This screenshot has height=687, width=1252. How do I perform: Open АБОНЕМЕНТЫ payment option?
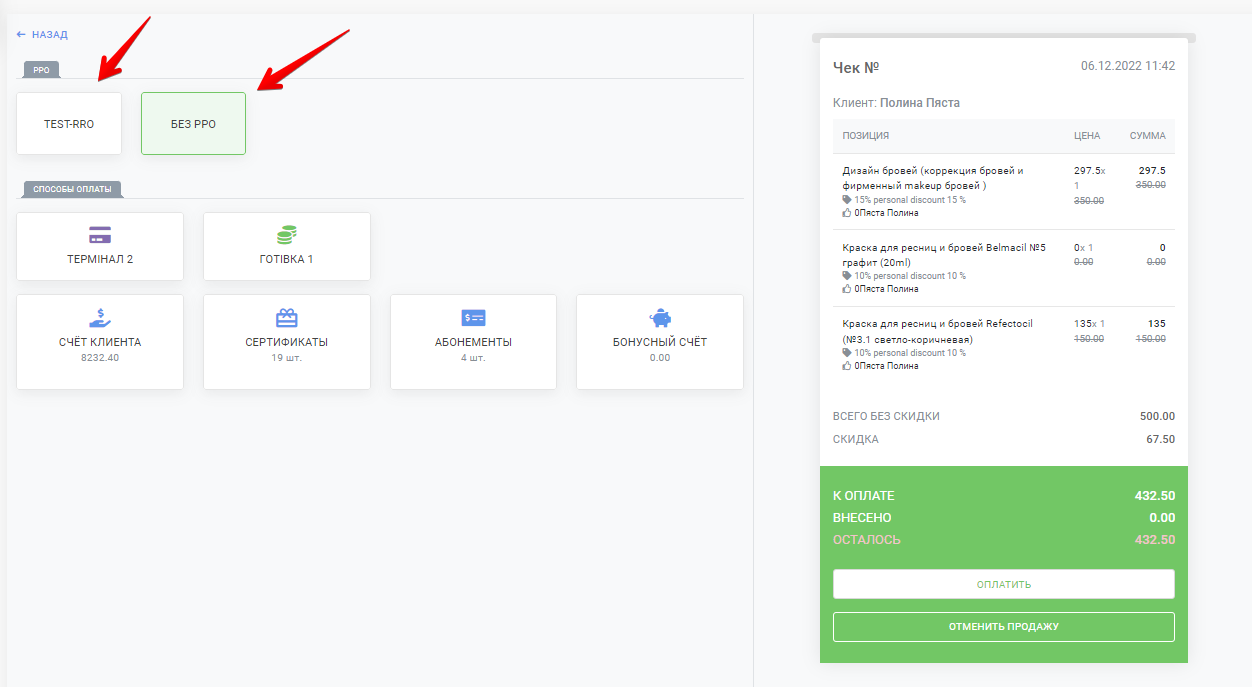[473, 341]
